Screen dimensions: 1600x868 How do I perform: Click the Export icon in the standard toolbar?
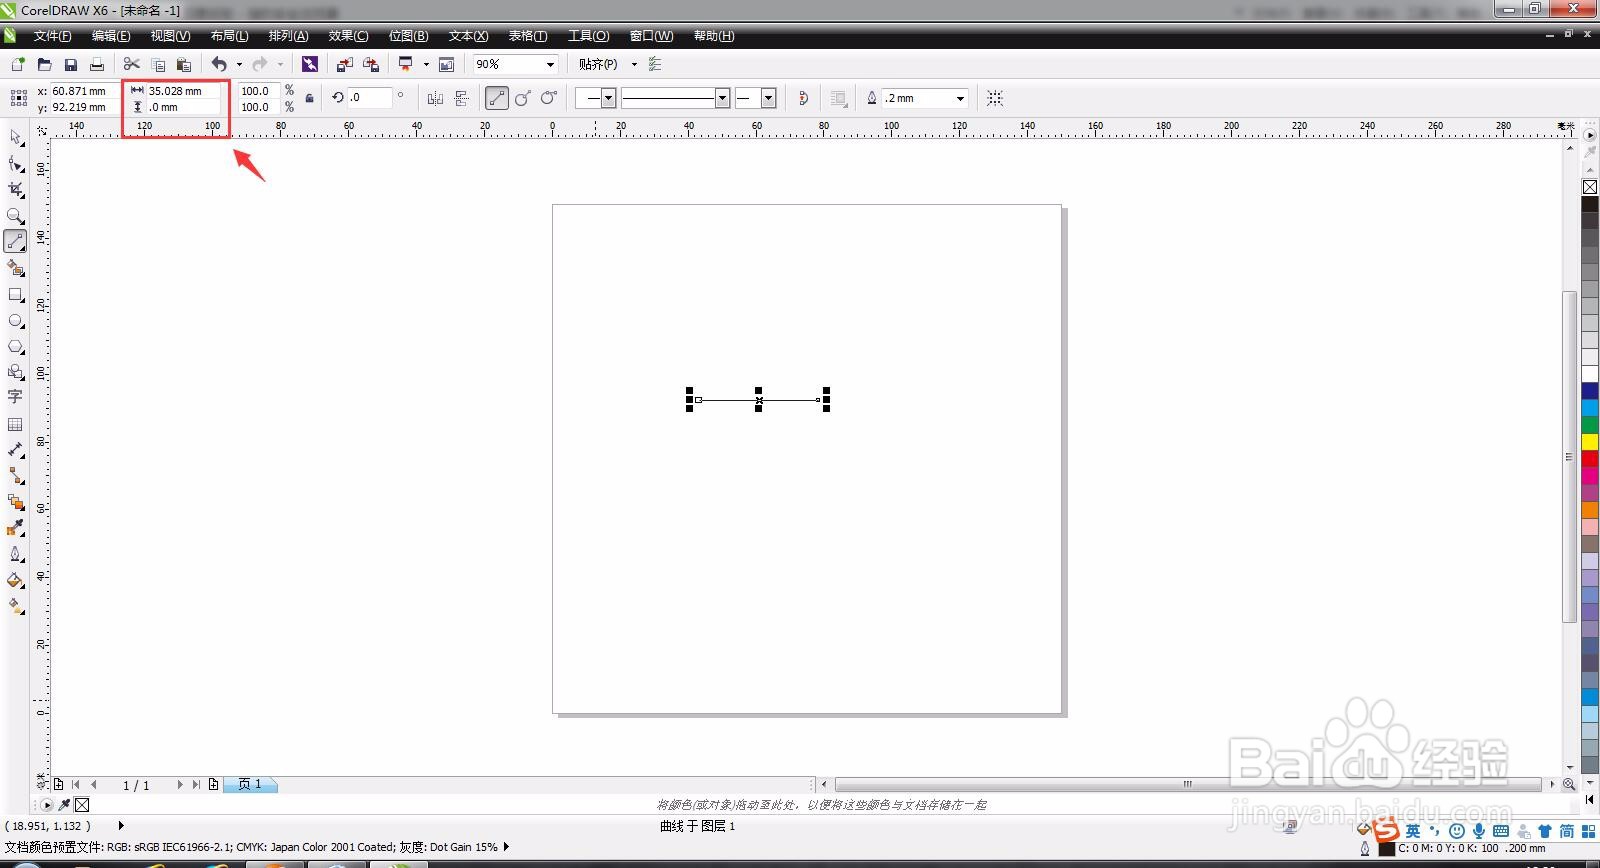click(370, 64)
